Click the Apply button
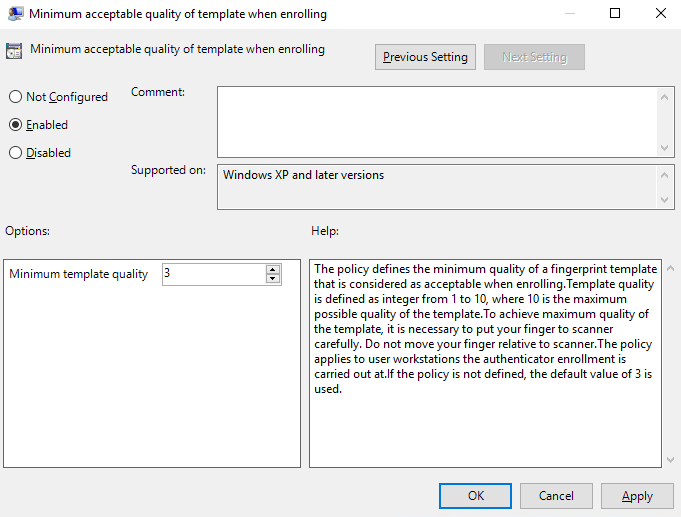 pyautogui.click(x=636, y=496)
